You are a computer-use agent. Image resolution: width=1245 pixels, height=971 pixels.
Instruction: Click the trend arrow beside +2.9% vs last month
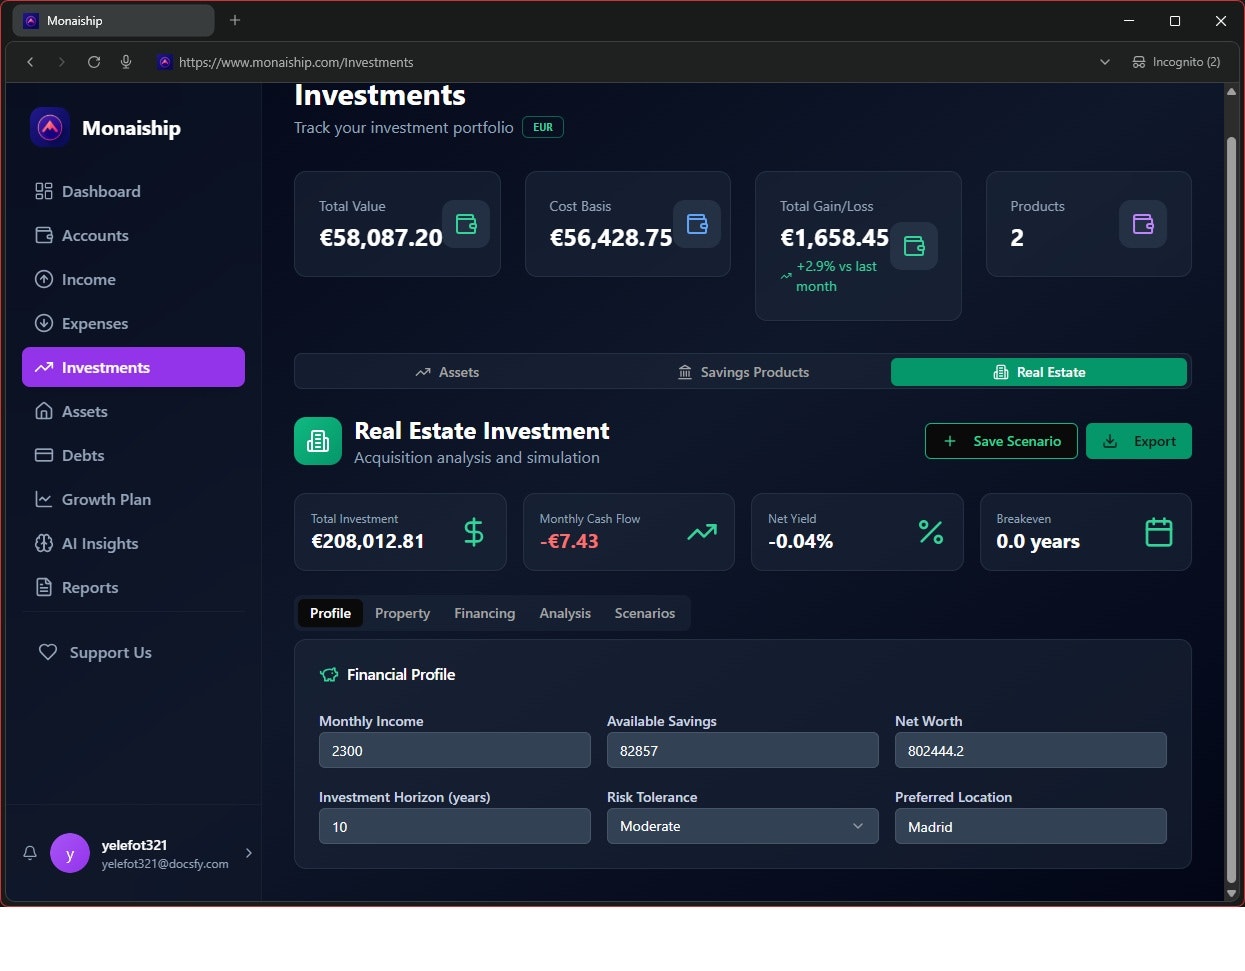tap(786, 276)
